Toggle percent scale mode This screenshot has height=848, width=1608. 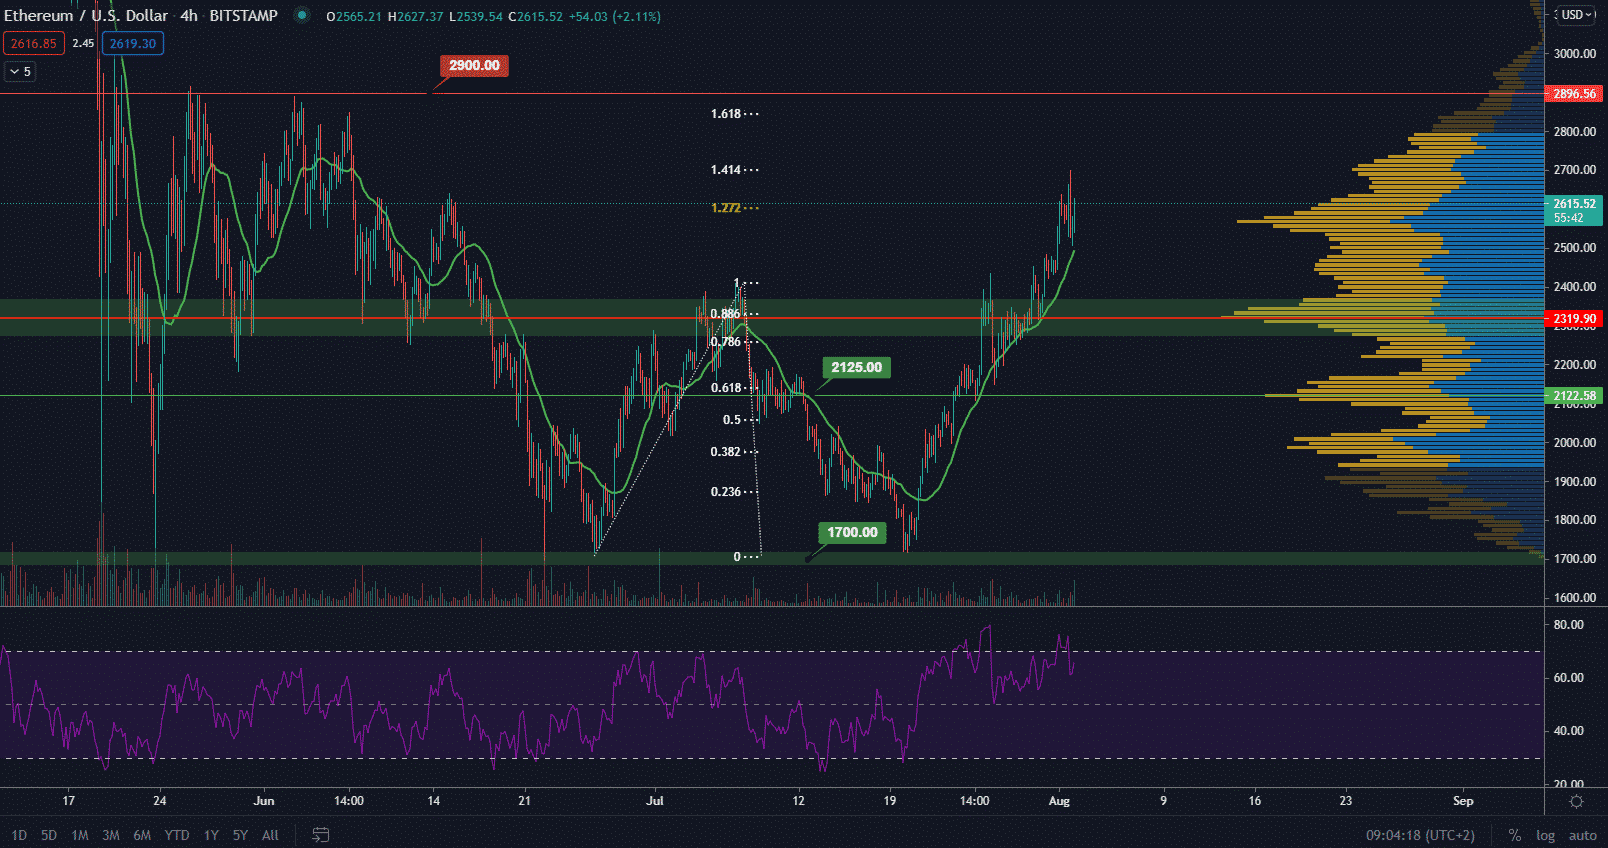[1515, 835]
